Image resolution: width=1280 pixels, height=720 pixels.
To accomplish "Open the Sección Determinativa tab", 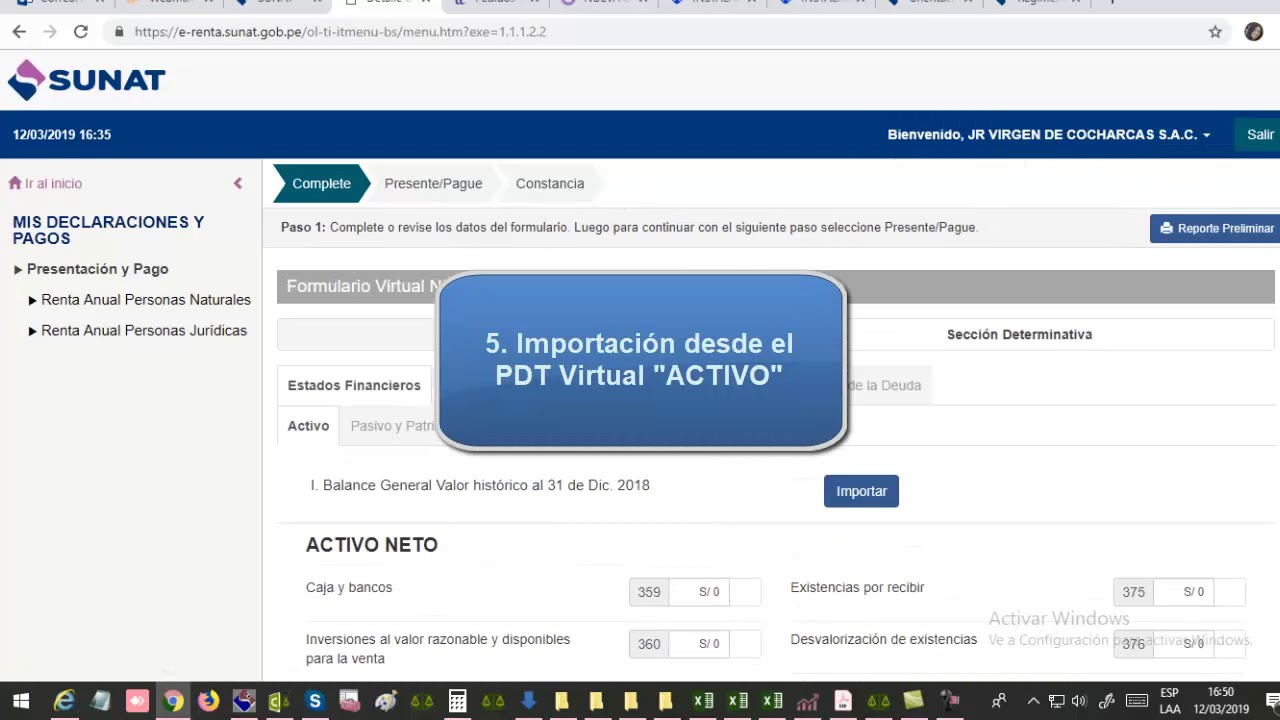I will (1019, 335).
